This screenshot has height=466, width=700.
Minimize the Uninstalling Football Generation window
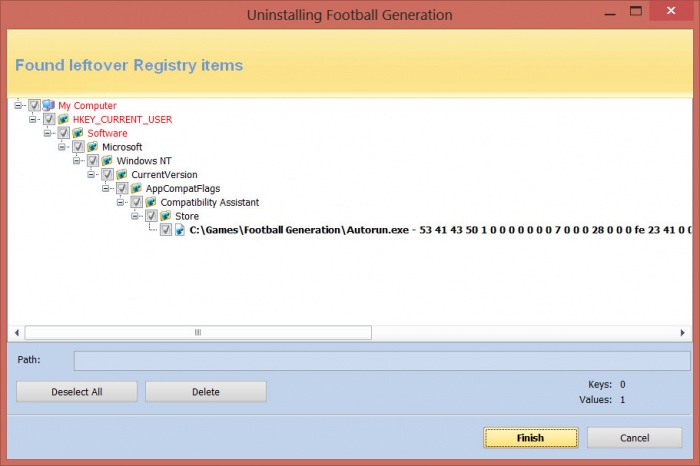tap(610, 12)
